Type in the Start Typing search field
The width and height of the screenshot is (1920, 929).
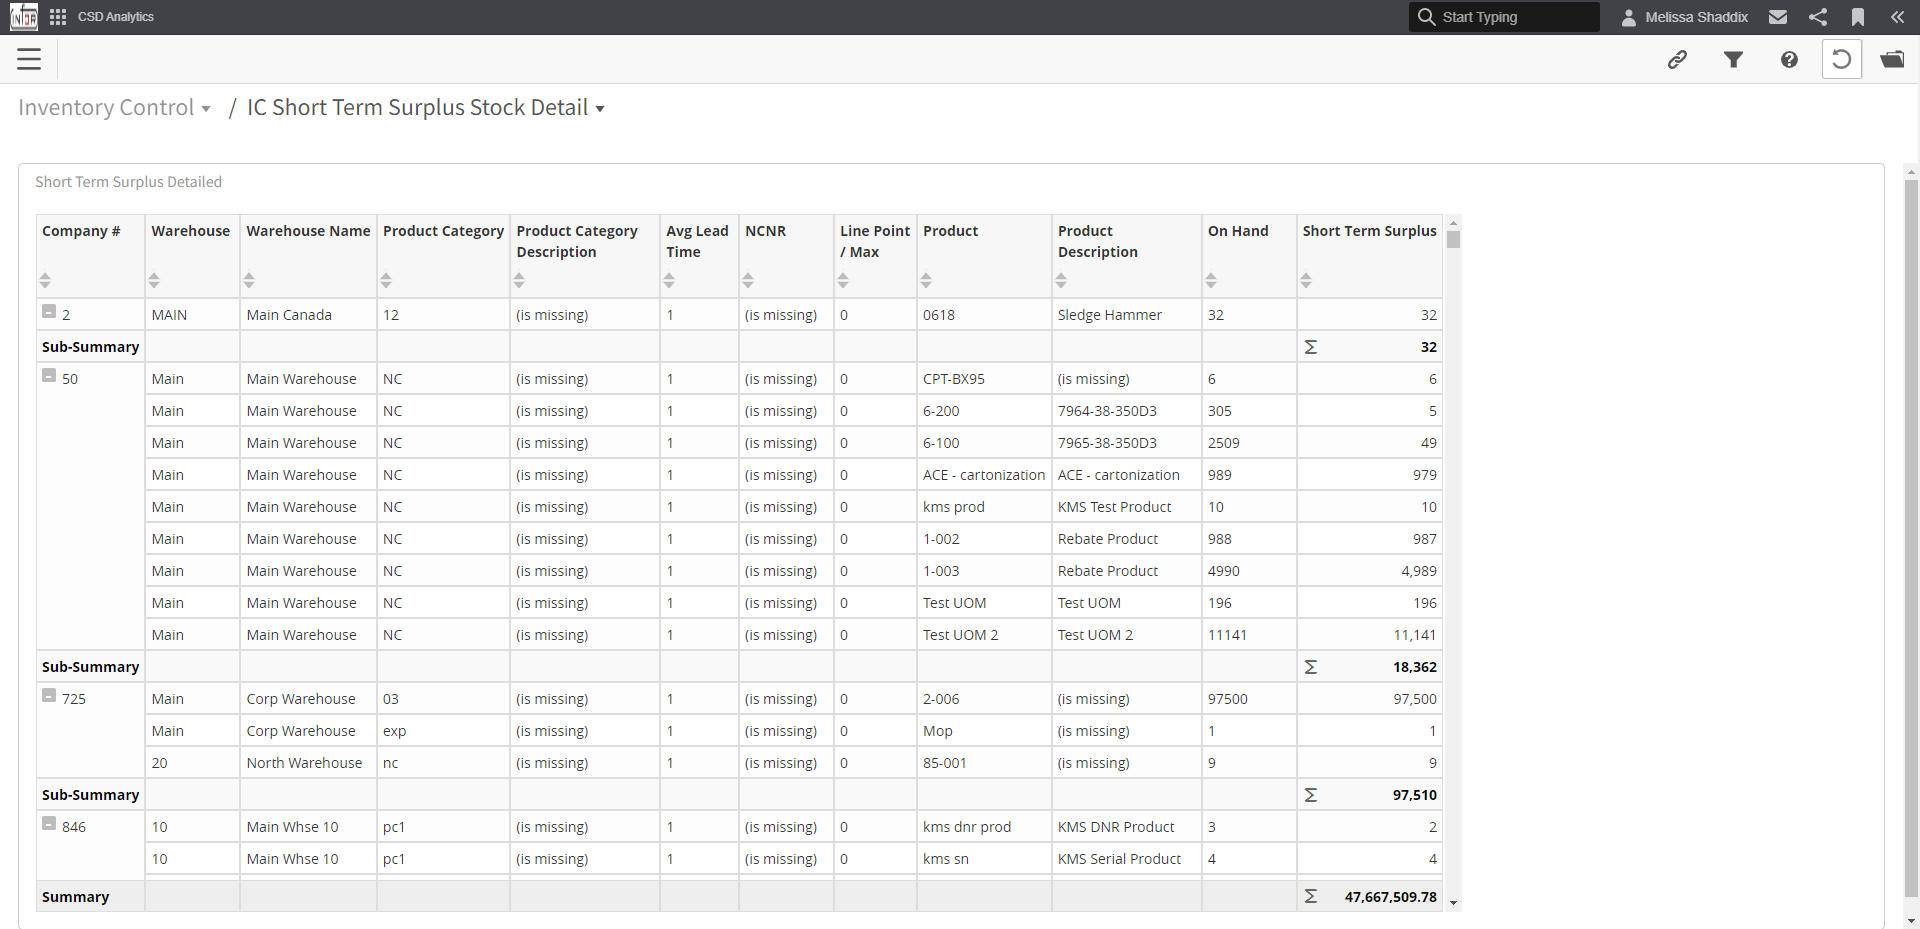(1515, 17)
